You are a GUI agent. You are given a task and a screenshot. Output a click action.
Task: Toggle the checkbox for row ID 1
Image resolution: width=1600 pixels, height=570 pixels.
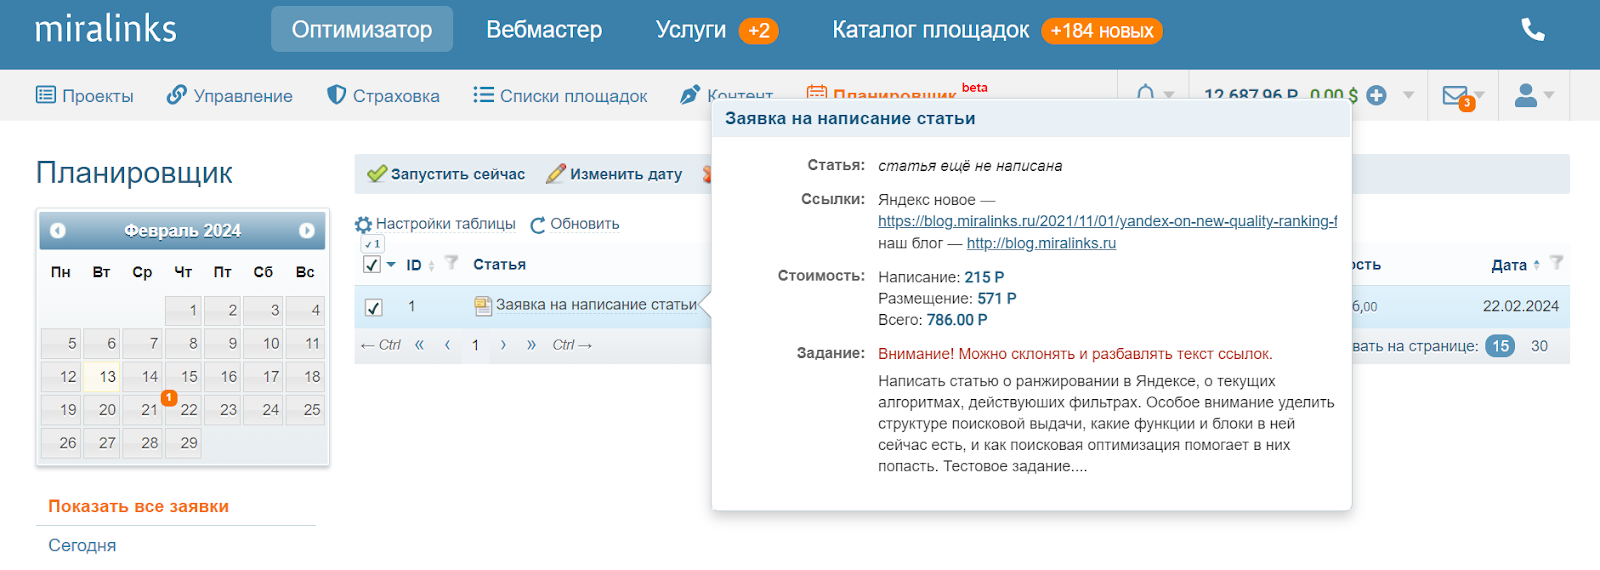point(373,307)
